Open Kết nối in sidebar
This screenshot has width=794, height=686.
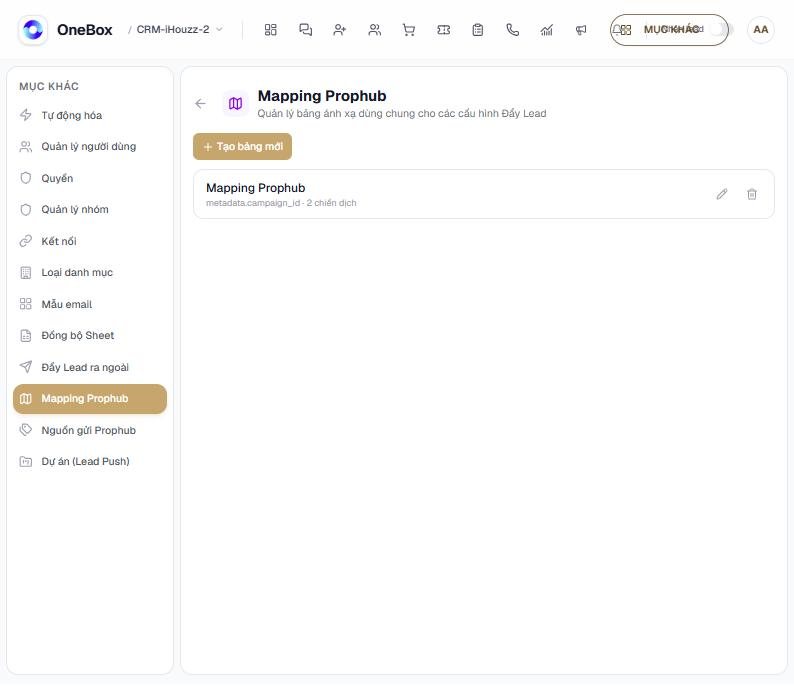click(90, 241)
